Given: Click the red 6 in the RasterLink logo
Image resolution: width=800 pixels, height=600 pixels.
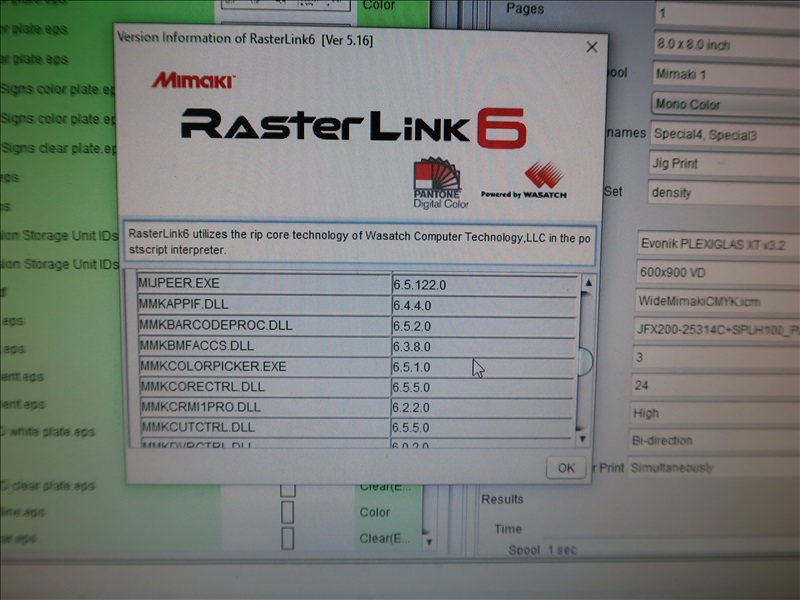Looking at the screenshot, I should coord(500,127).
